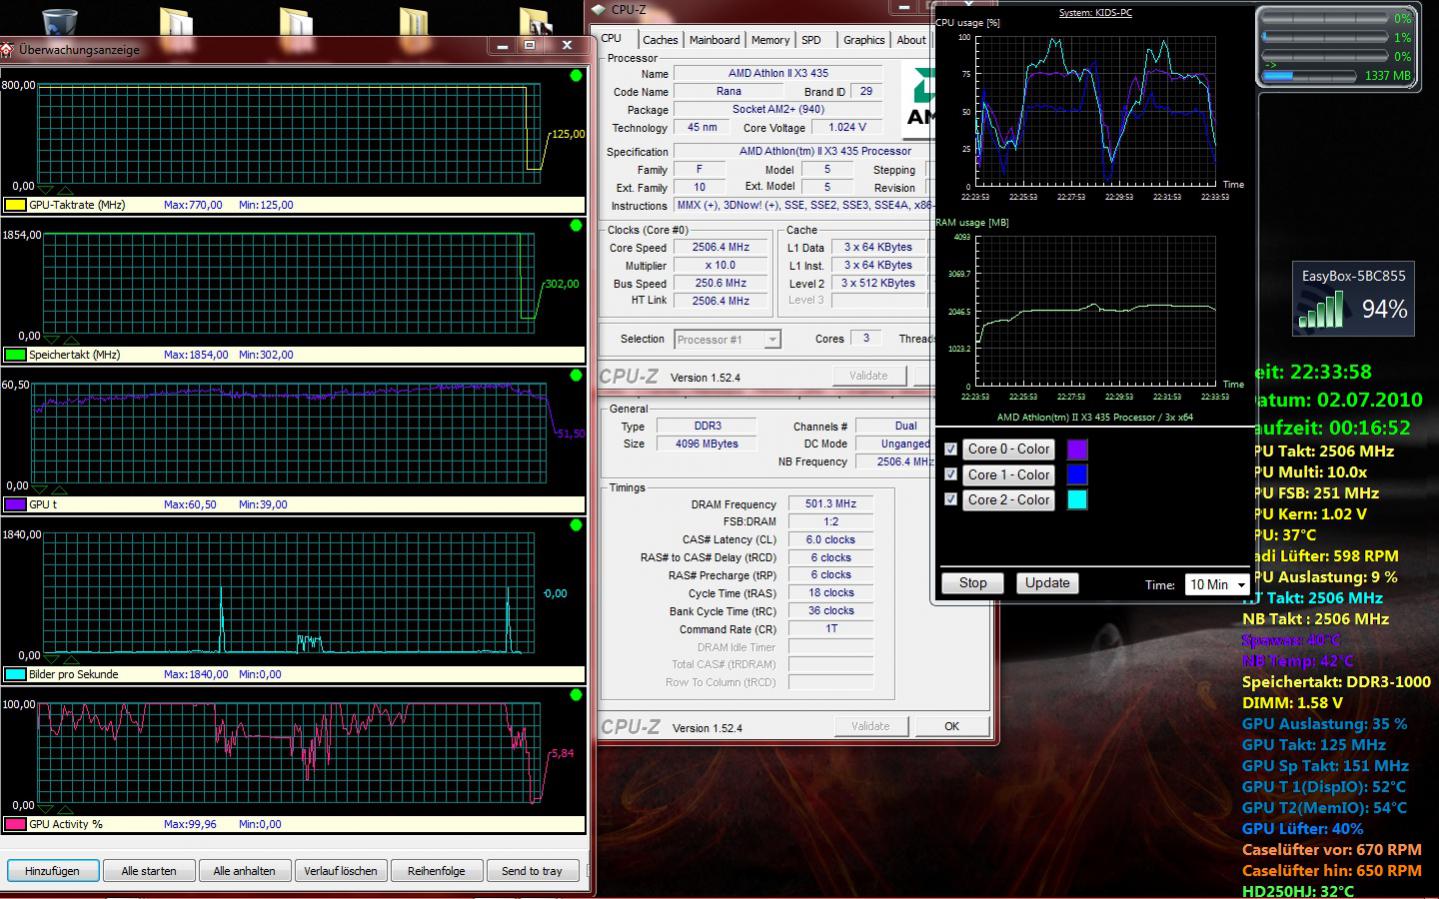Click the Überwachungsanzeige window title icon
Image resolution: width=1439 pixels, height=899 pixels.
click(x=7, y=49)
